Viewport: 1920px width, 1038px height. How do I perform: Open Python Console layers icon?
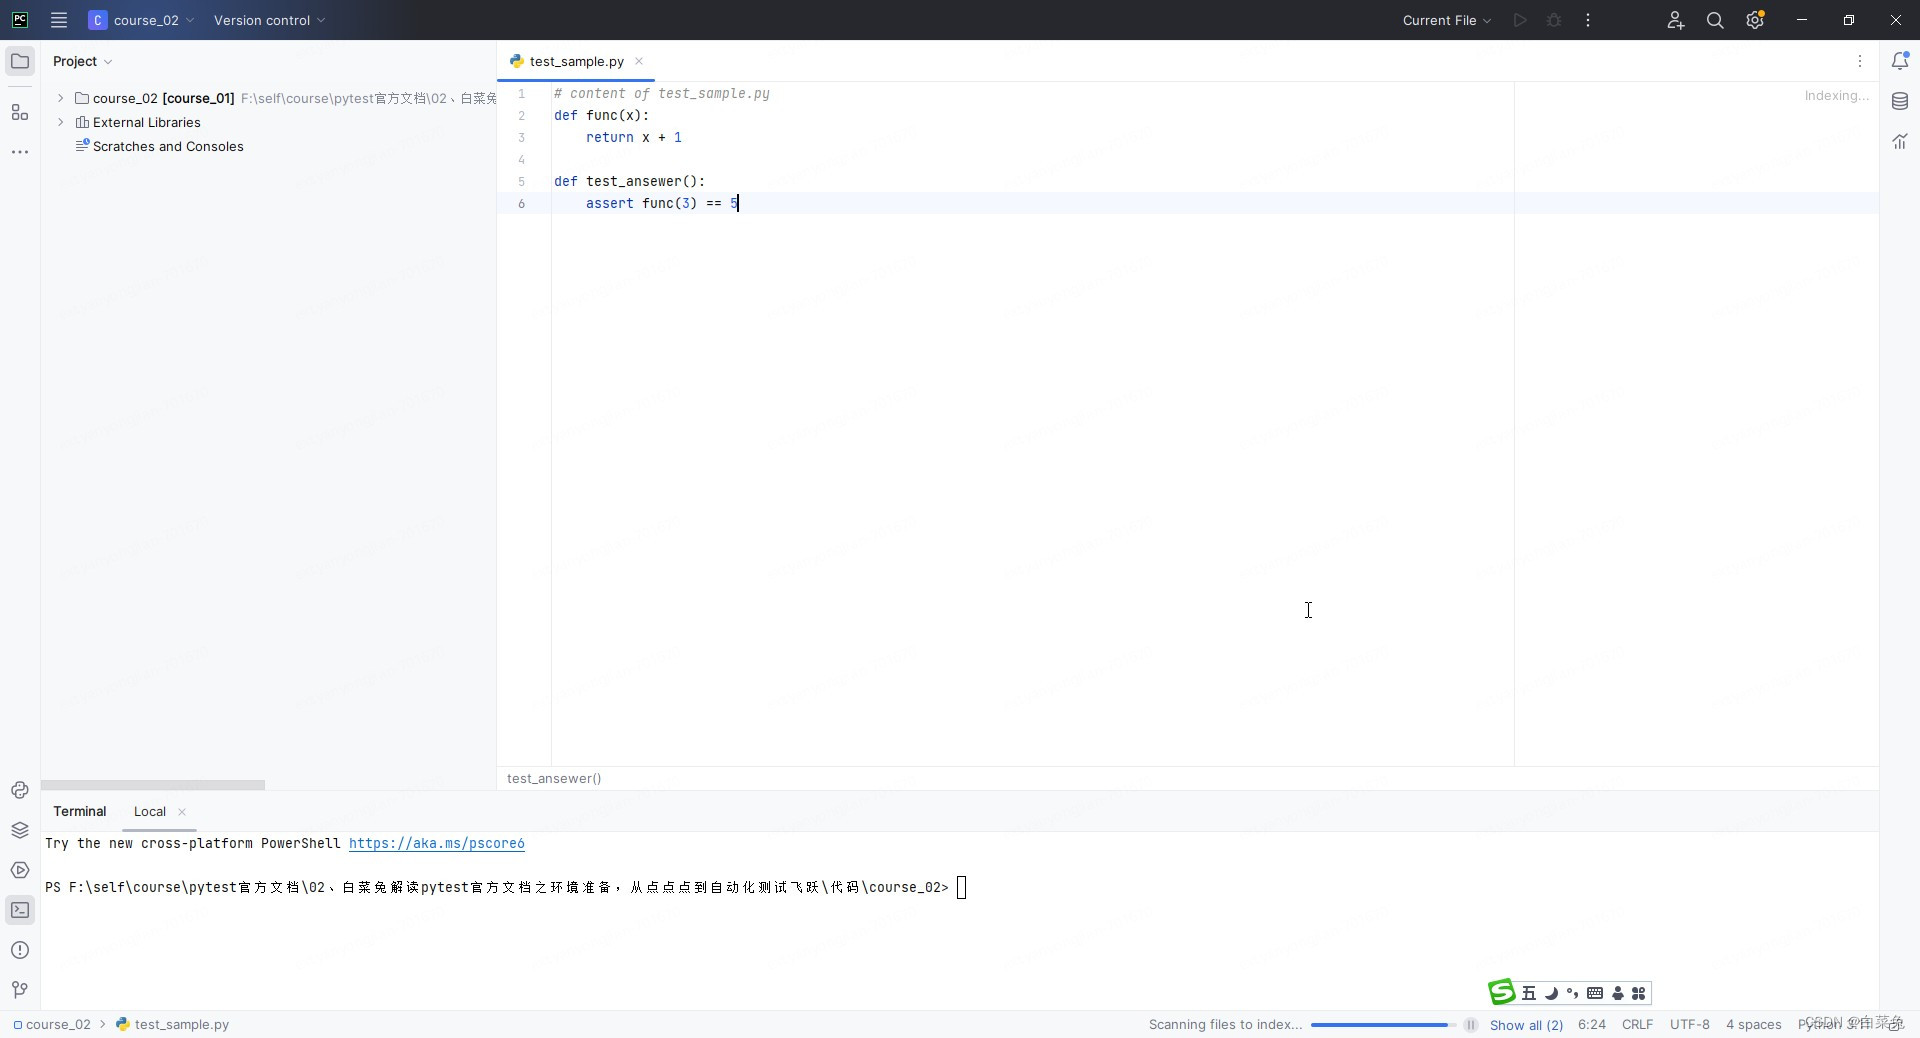pyautogui.click(x=20, y=830)
